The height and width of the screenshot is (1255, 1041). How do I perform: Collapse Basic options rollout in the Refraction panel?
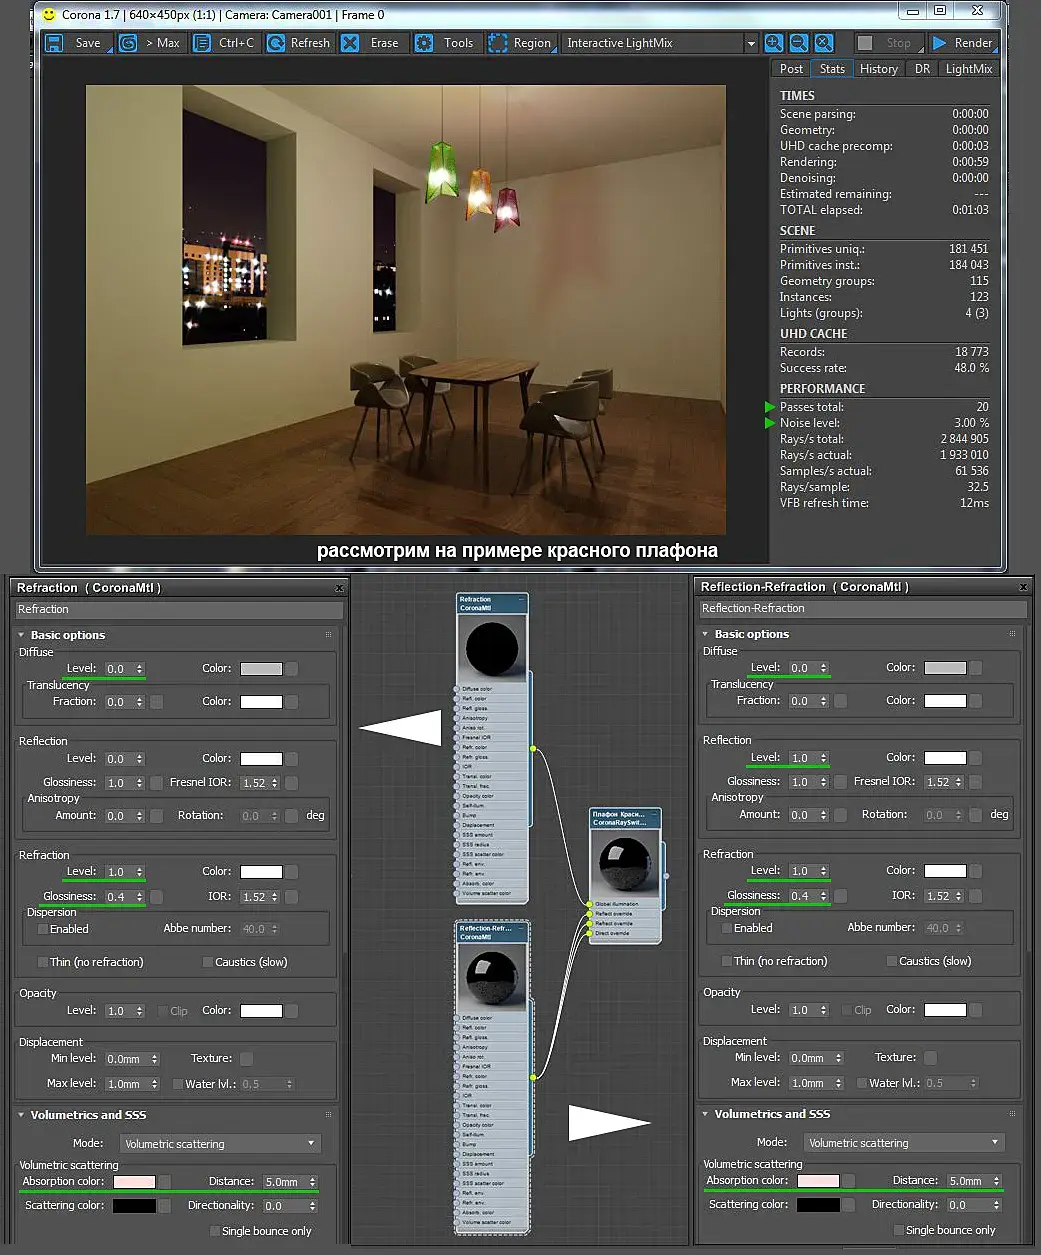point(21,636)
